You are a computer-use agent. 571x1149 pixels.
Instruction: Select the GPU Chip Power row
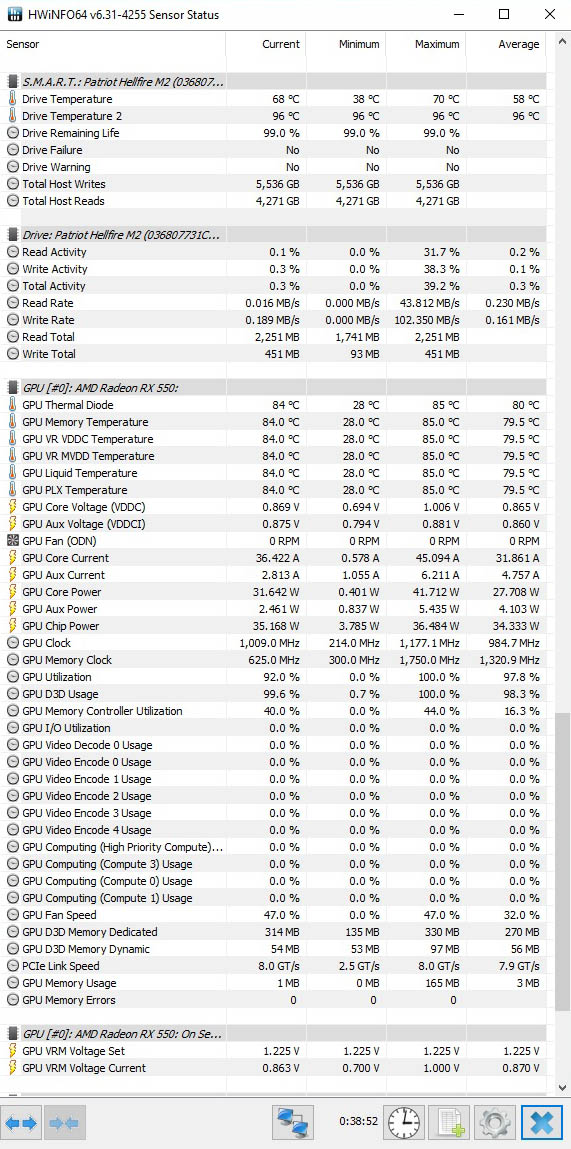[x=275, y=626]
